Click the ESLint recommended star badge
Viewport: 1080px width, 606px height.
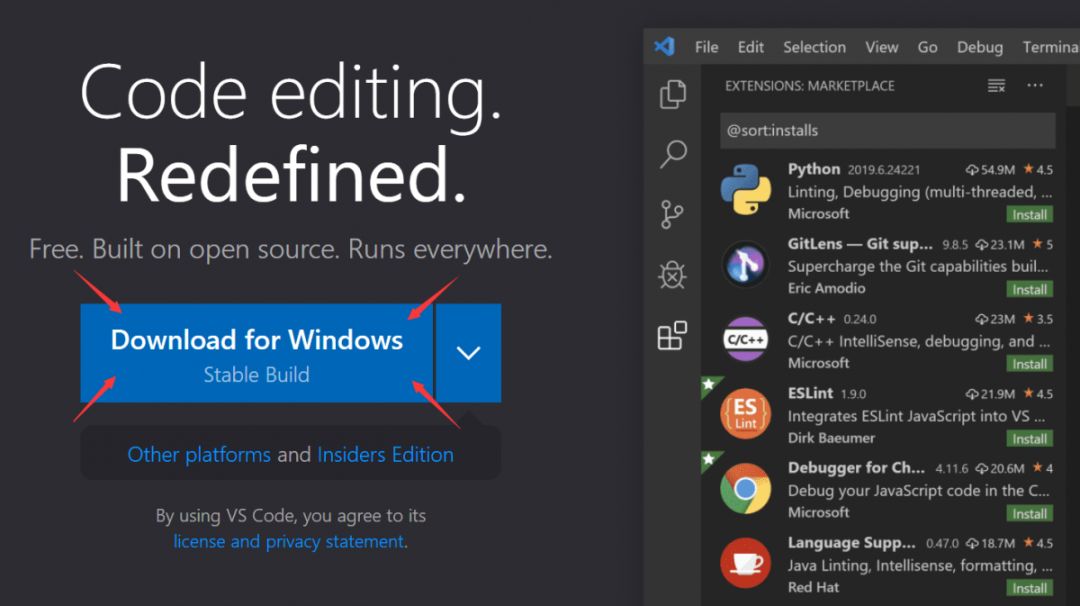point(709,386)
